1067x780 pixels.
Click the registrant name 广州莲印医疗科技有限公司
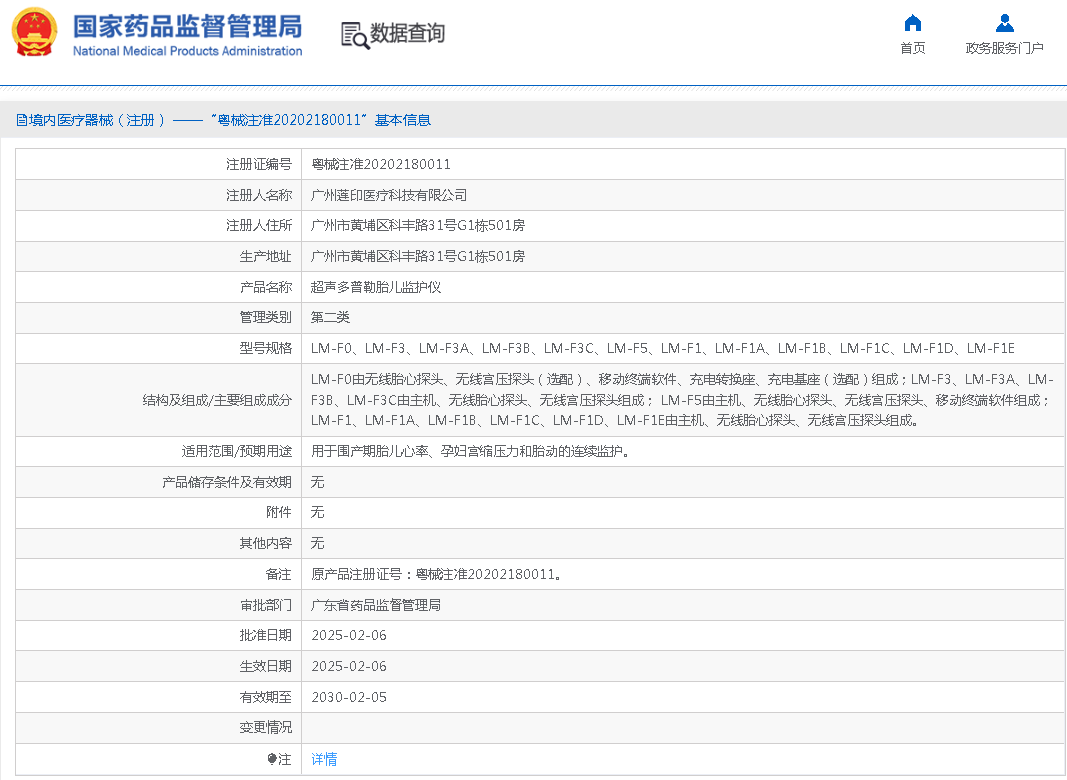click(389, 195)
